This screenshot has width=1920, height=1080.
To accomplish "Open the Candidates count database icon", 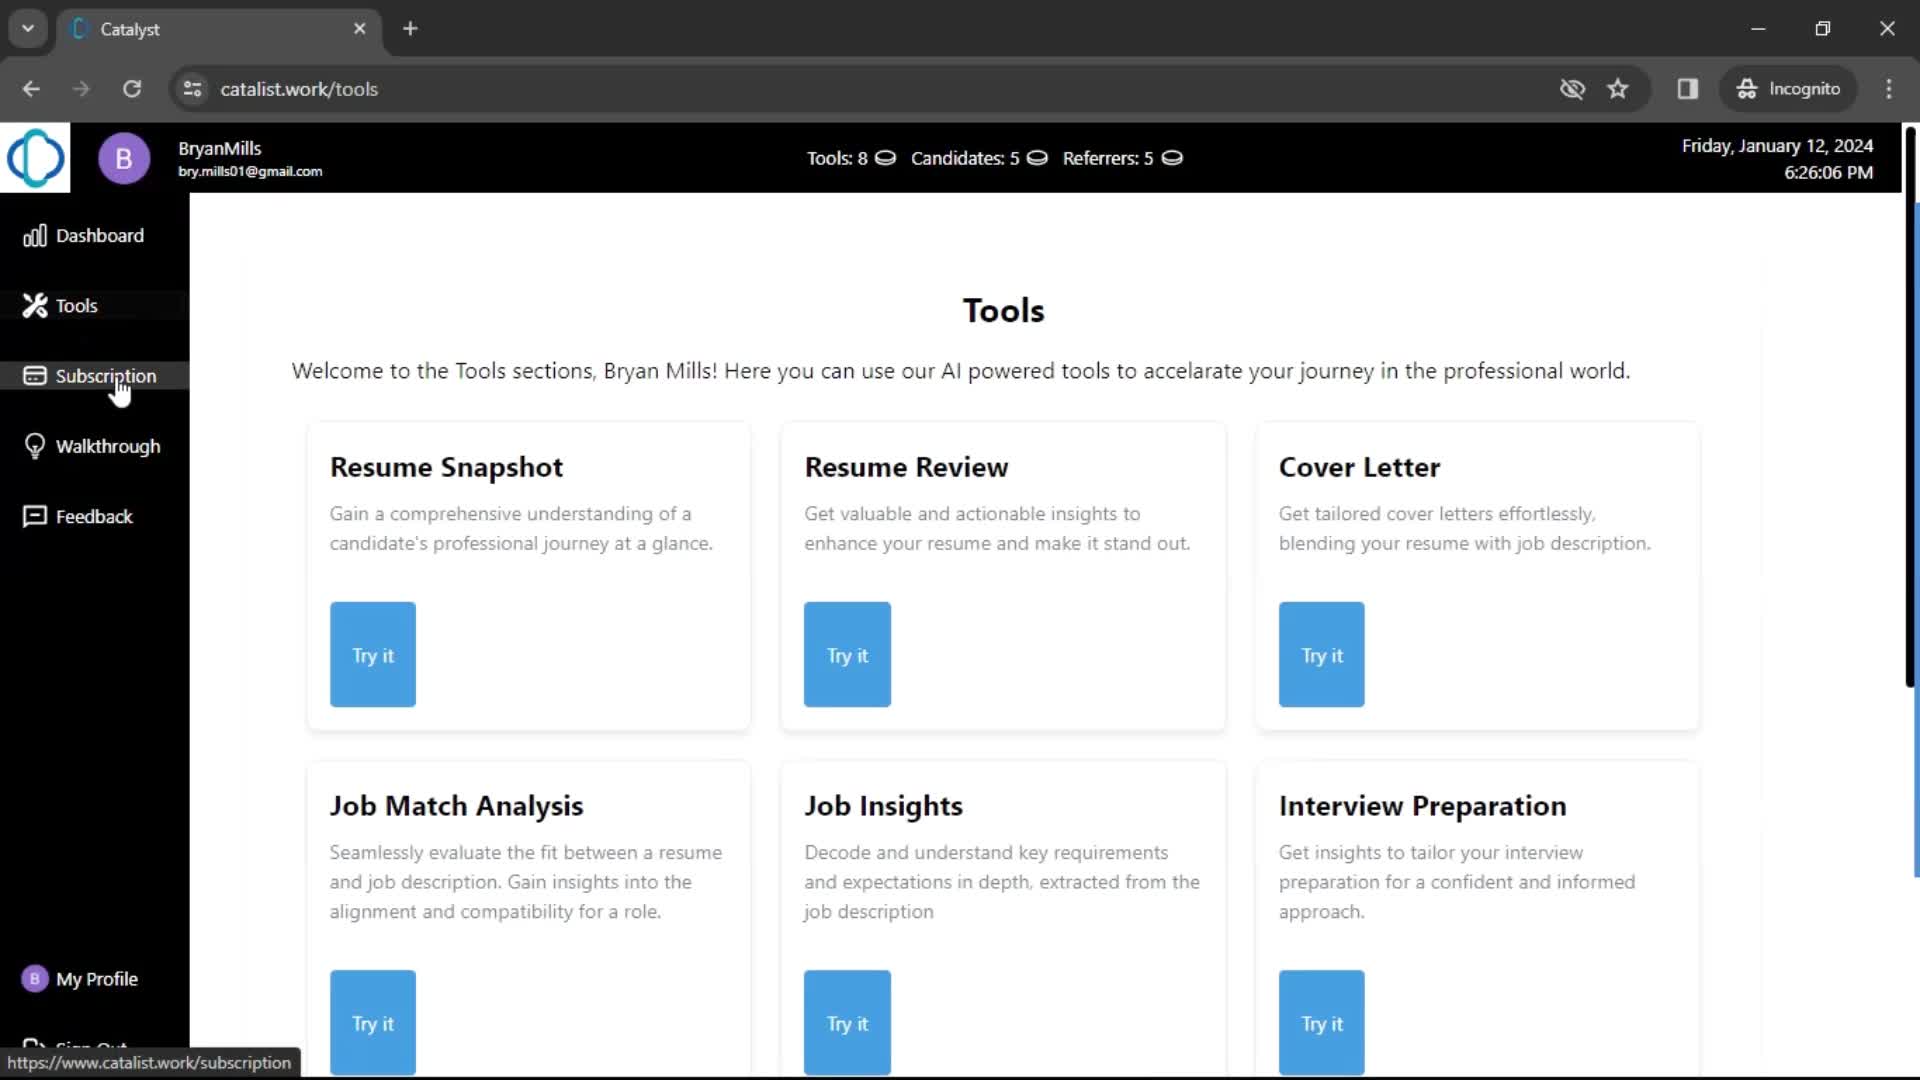I will pos(1040,158).
